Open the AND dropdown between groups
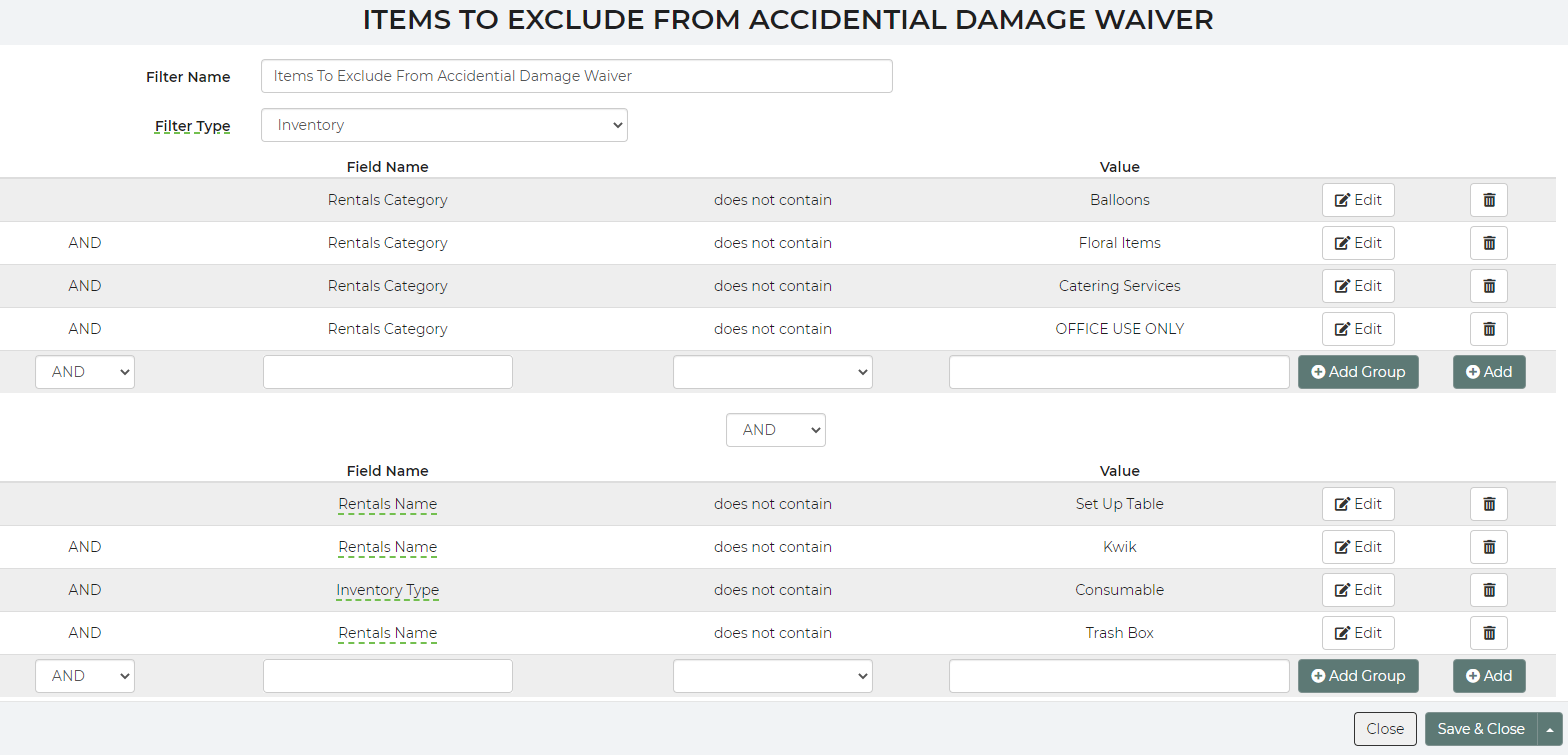Viewport: 1568px width, 755px height. tap(776, 430)
